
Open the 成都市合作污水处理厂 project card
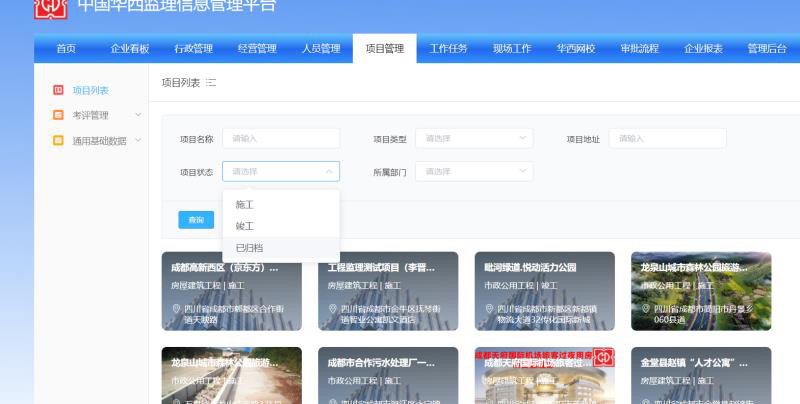click(388, 375)
